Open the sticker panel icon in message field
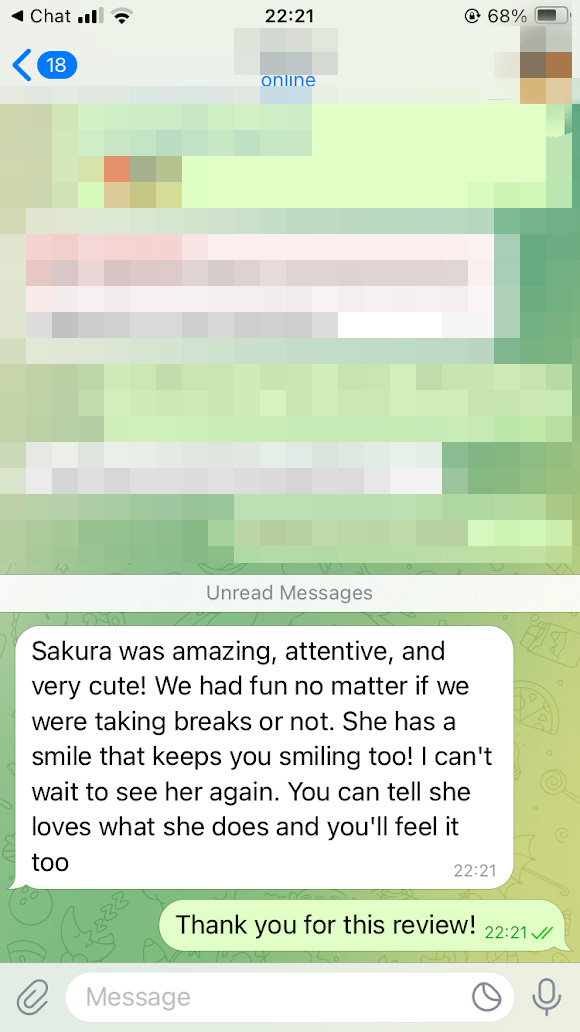 coord(487,997)
